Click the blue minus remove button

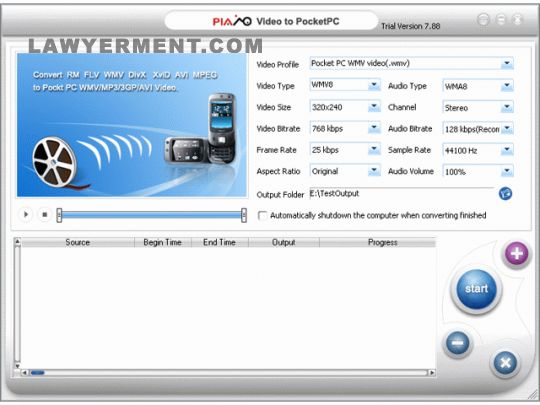pos(457,343)
